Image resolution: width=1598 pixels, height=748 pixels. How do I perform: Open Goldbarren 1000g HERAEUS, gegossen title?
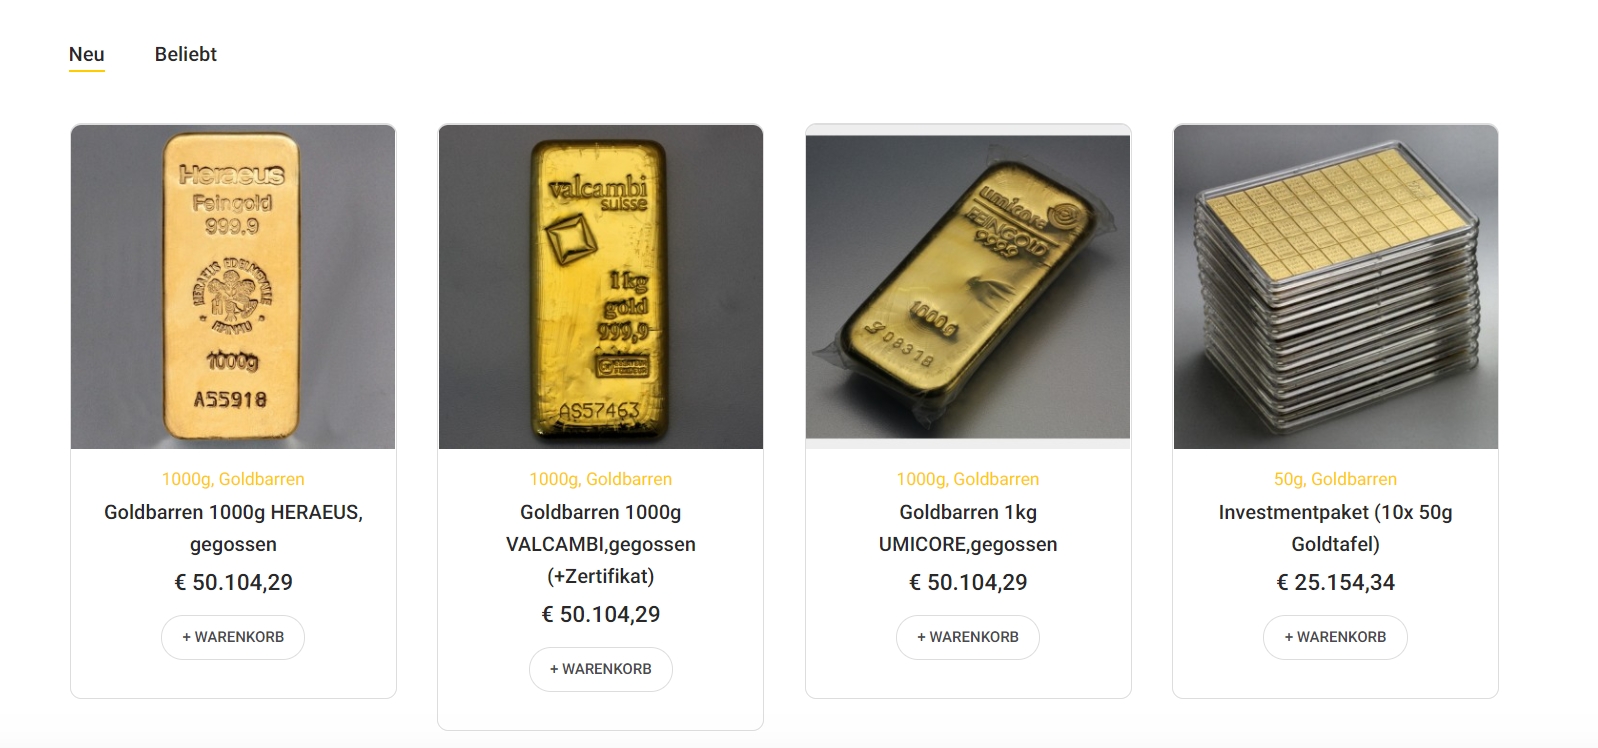[x=233, y=528]
